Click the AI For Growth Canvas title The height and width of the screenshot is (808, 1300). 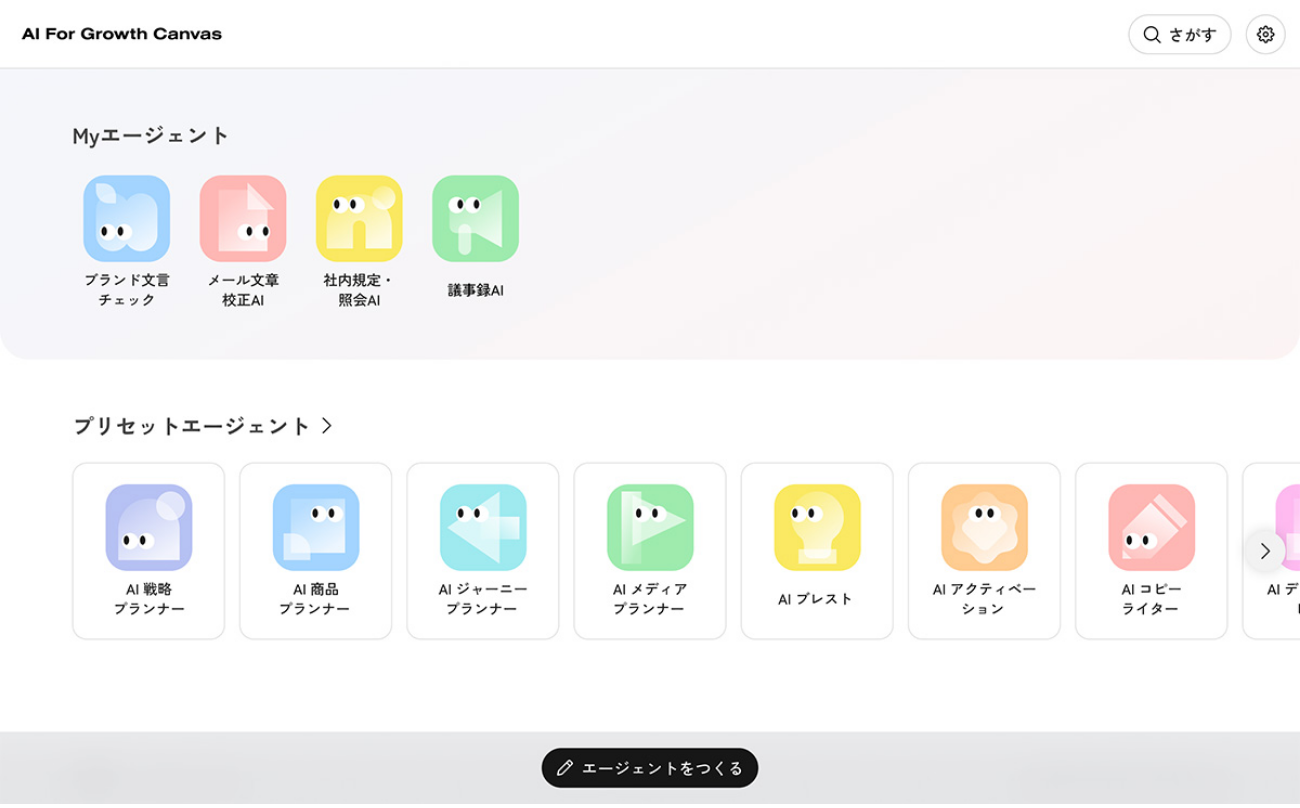122,33
